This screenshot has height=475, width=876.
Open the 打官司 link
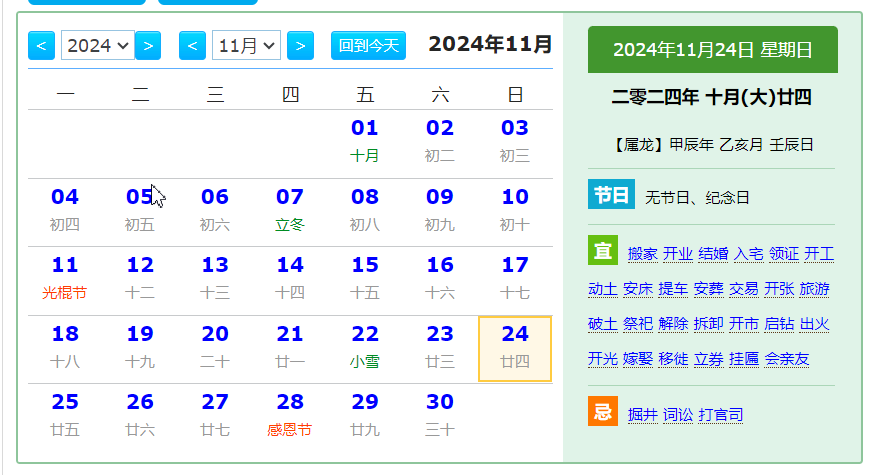click(721, 415)
